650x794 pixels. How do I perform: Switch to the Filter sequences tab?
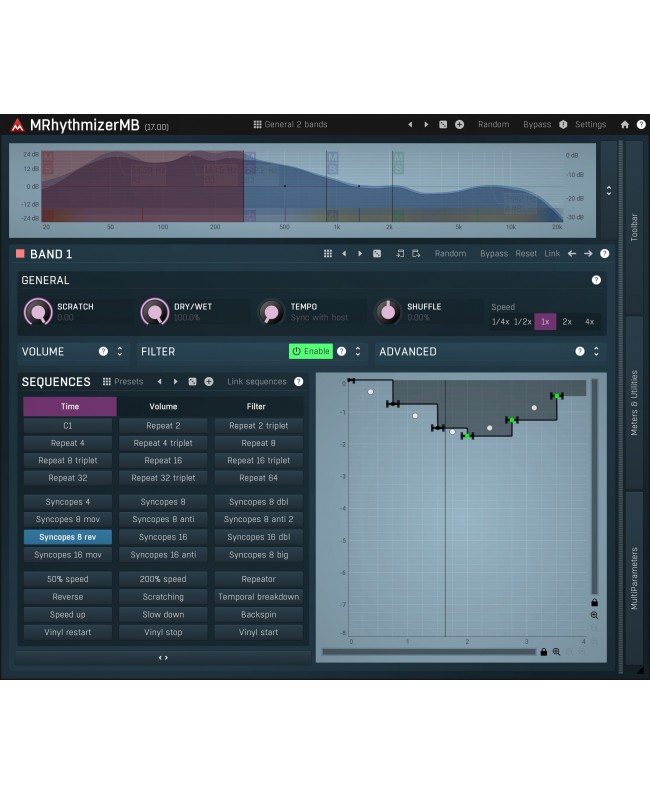(256, 407)
